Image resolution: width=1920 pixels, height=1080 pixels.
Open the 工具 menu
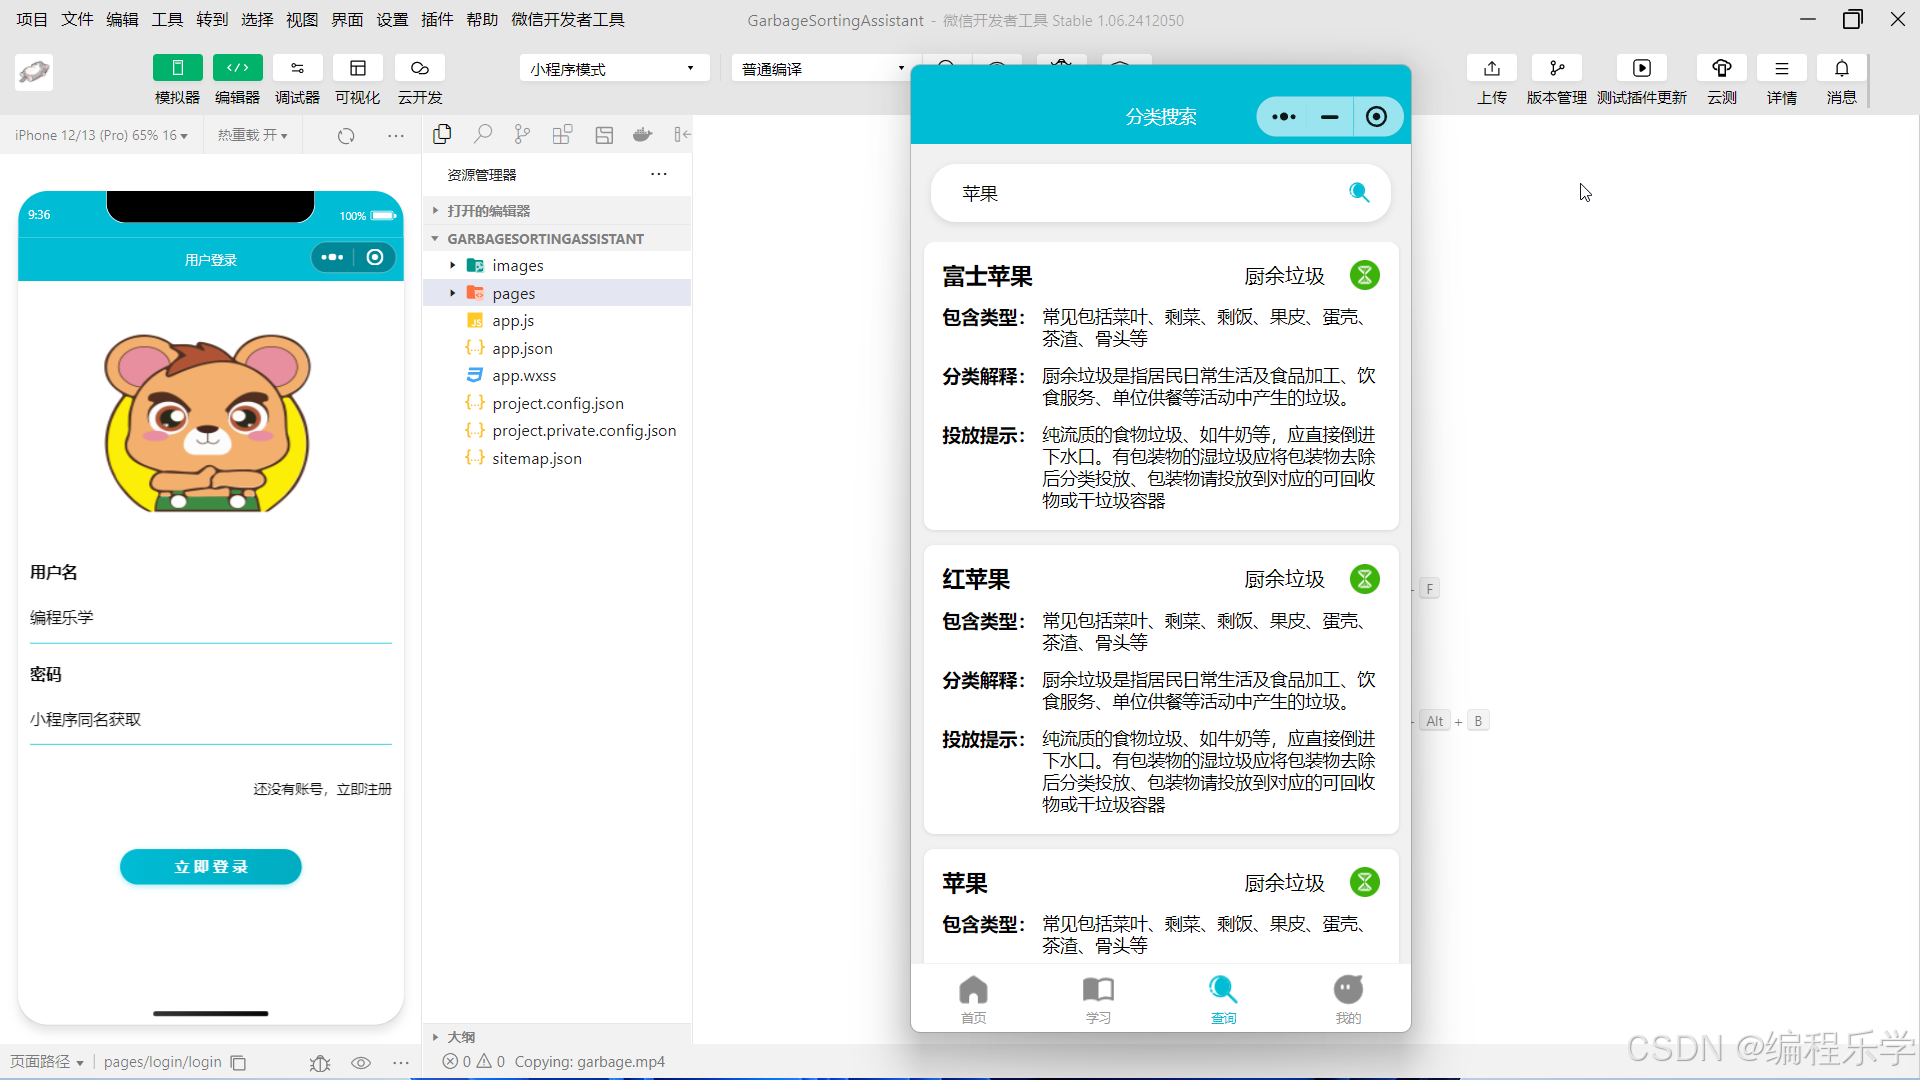[167, 19]
